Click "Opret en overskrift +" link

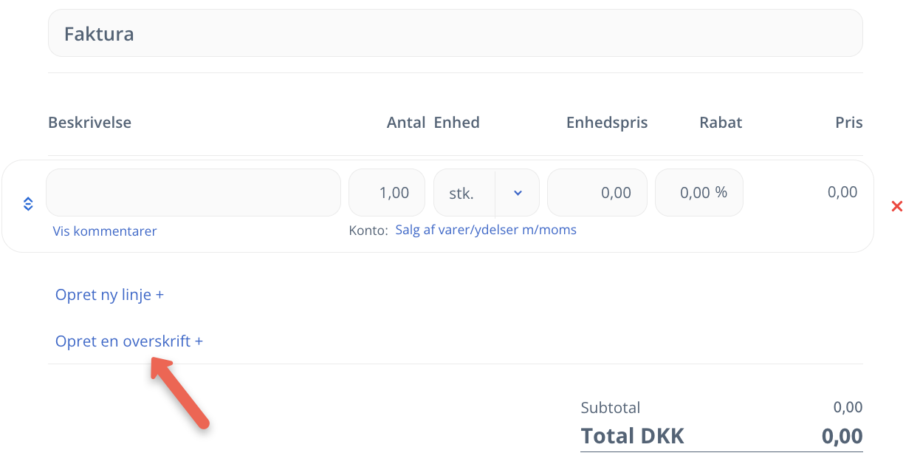(129, 341)
